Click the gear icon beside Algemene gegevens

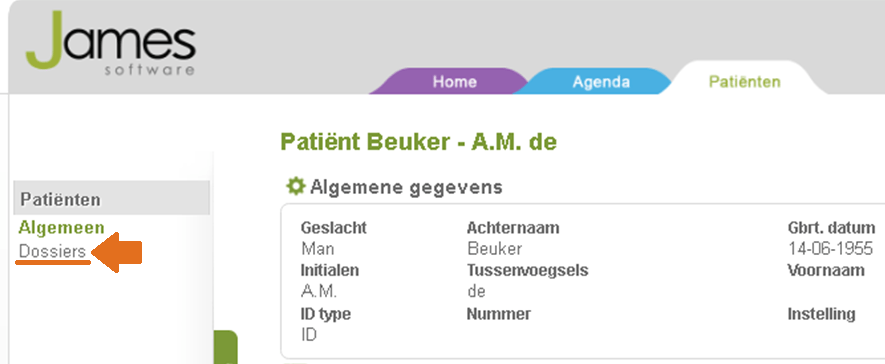pyautogui.click(x=295, y=186)
